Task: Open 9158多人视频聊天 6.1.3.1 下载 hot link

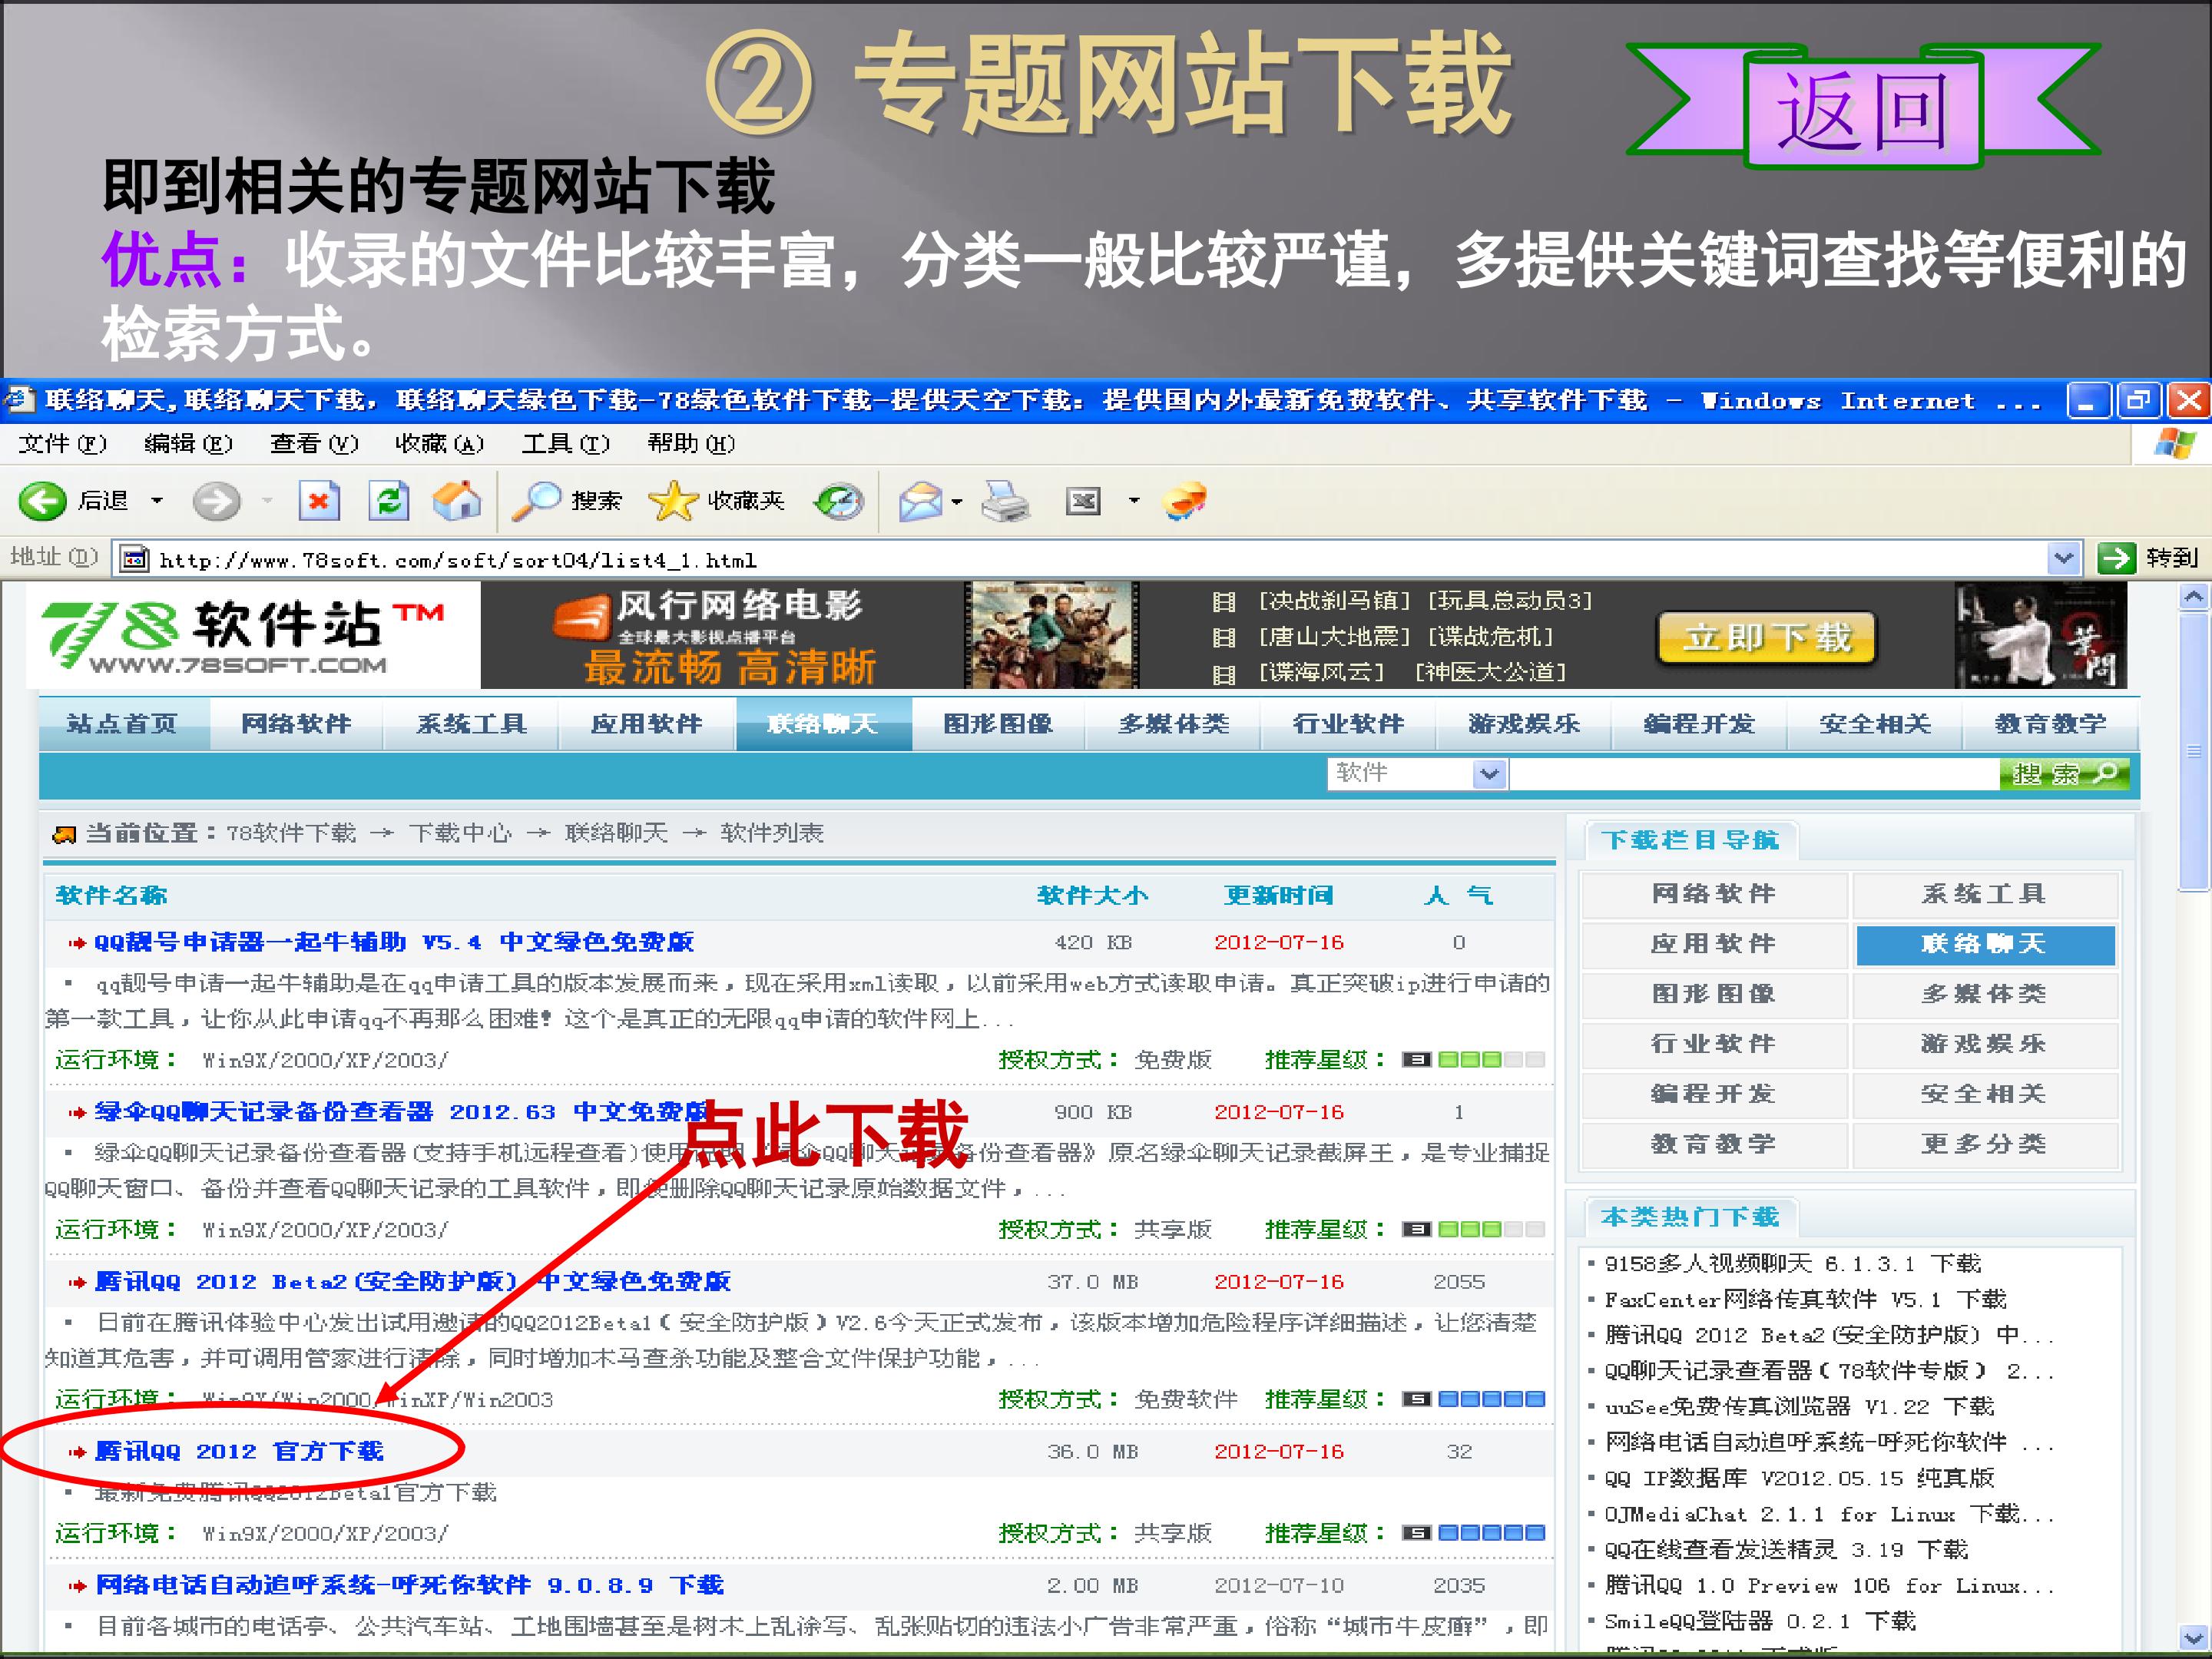Action: pos(1792,1263)
